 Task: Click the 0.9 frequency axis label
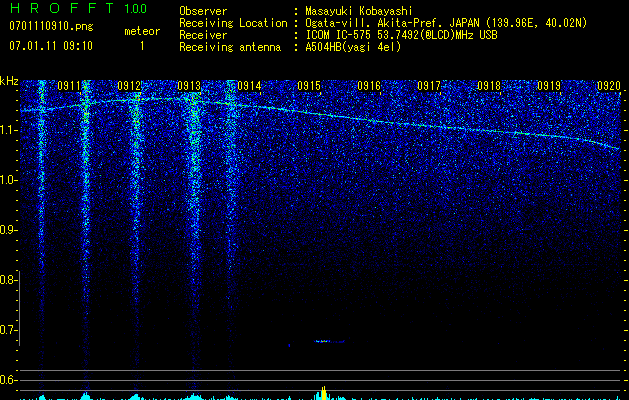8,230
